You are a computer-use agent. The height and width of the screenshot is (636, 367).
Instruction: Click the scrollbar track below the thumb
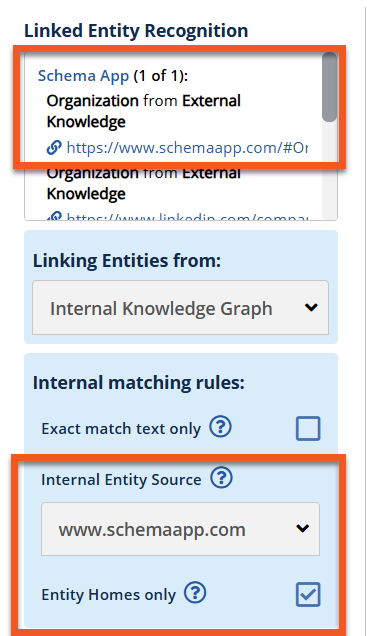(330, 170)
